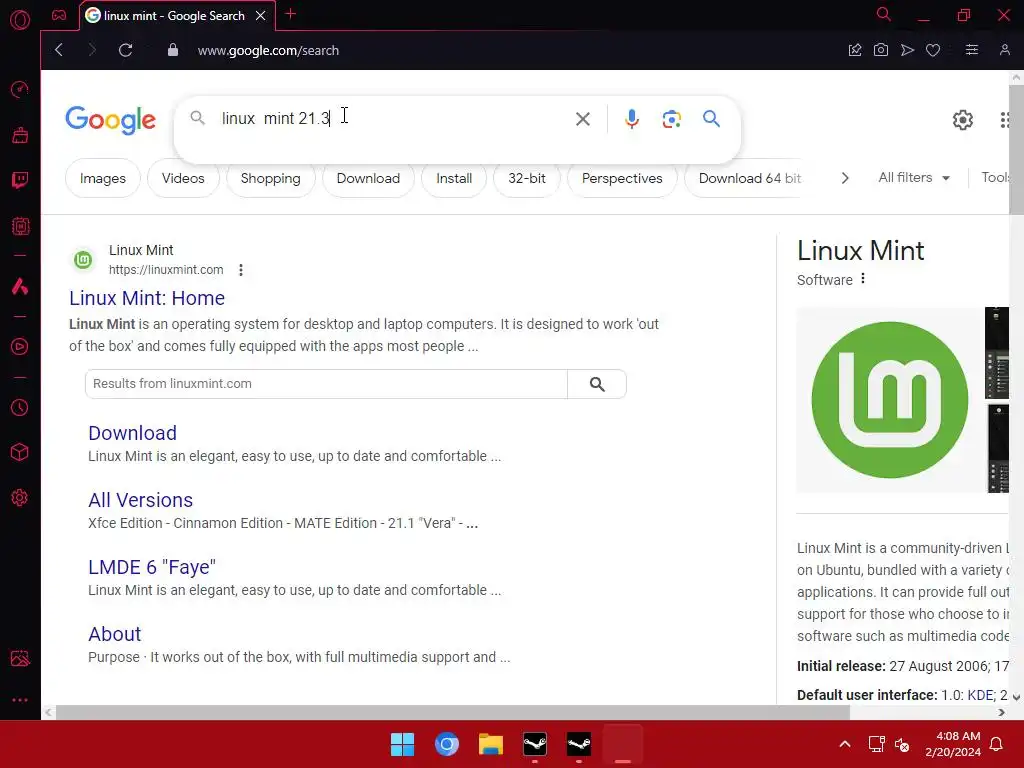Image resolution: width=1024 pixels, height=768 pixels.
Task: Open GX Cleaner chip icon in sidebar
Action: pyautogui.click(x=20, y=226)
